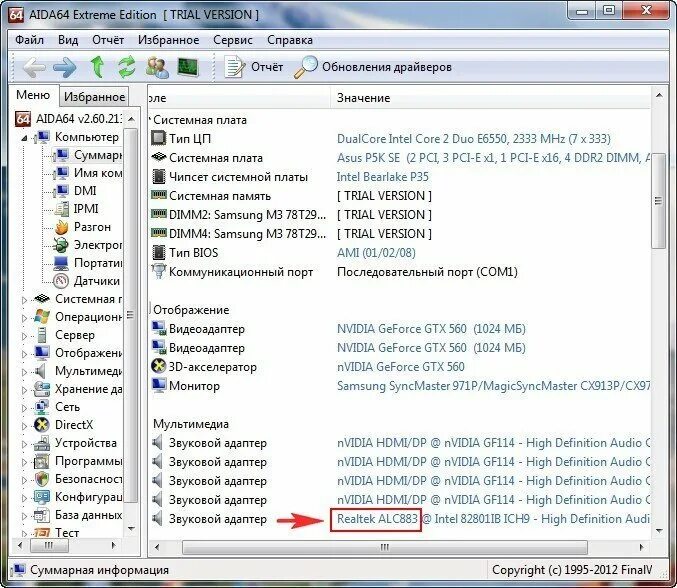Click the База данных tree icon

42,515
